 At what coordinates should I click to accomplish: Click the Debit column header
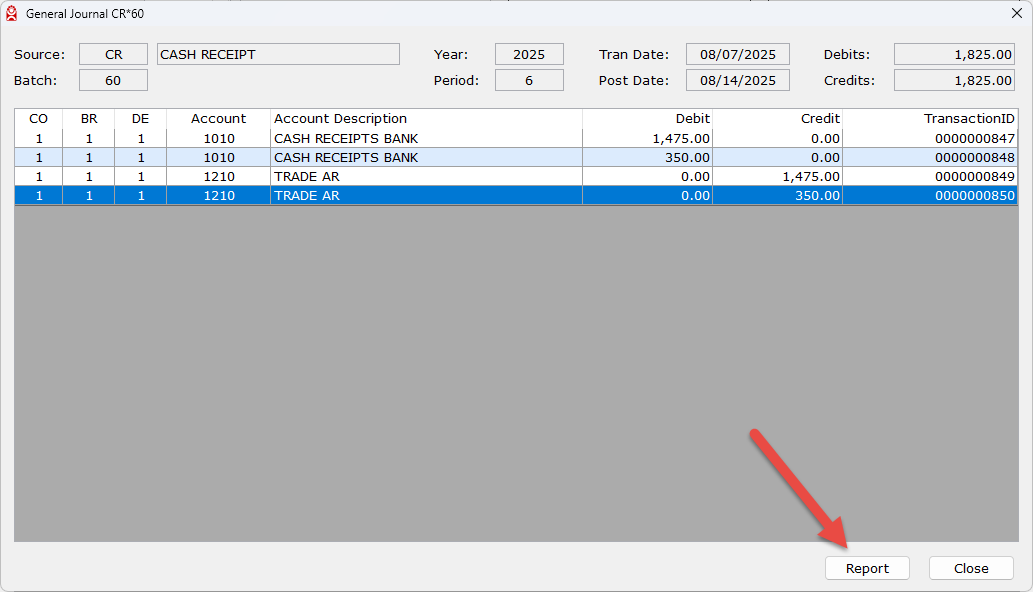[x=648, y=119]
